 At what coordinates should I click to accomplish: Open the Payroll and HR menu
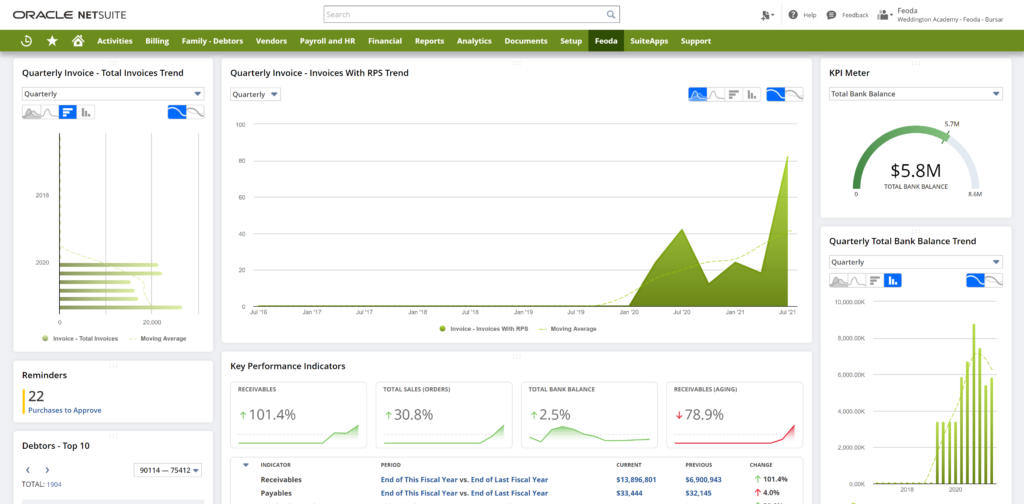327,40
